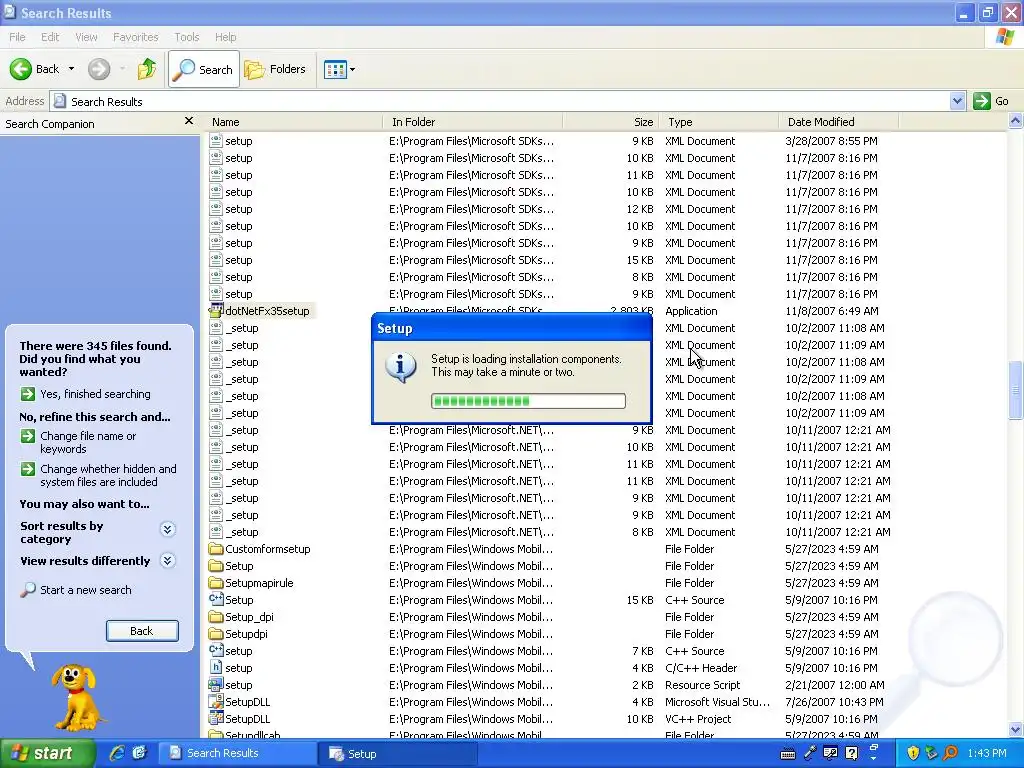The height and width of the screenshot is (768, 1024).
Task: Click the VC++ Project SetupDLL icon
Action: point(216,718)
